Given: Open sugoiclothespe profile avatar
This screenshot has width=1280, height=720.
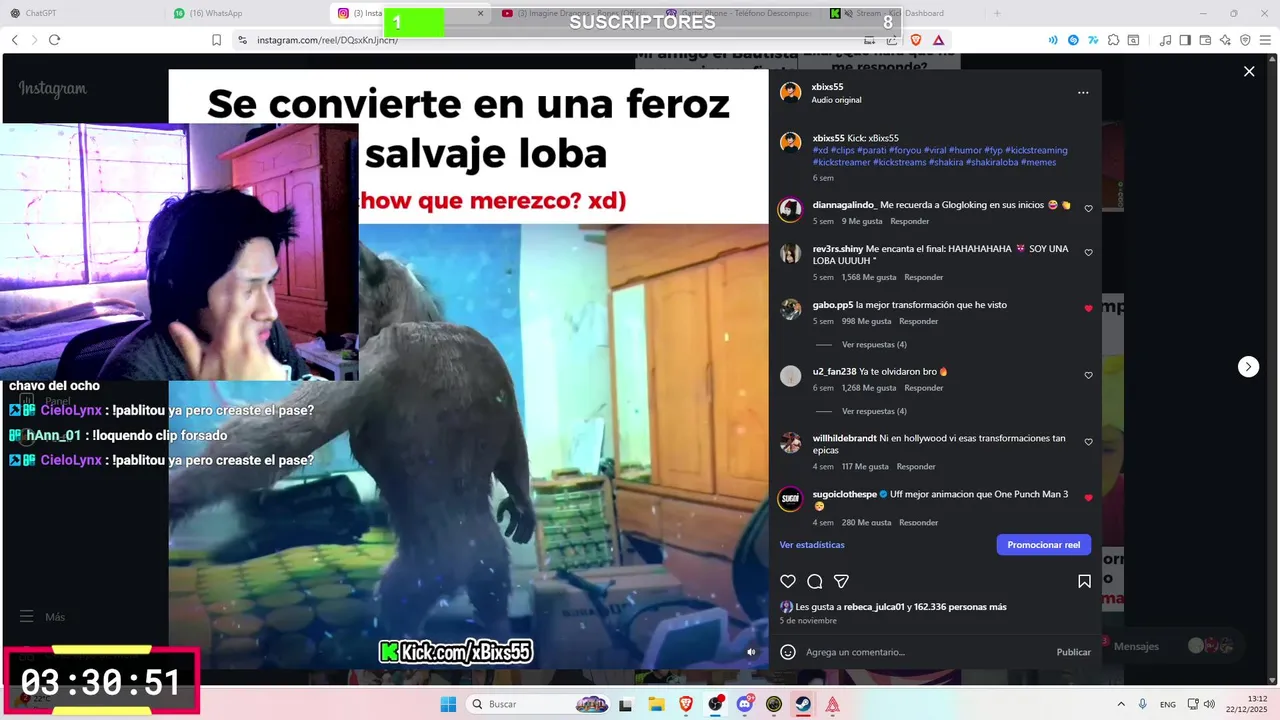Looking at the screenshot, I should point(790,500).
